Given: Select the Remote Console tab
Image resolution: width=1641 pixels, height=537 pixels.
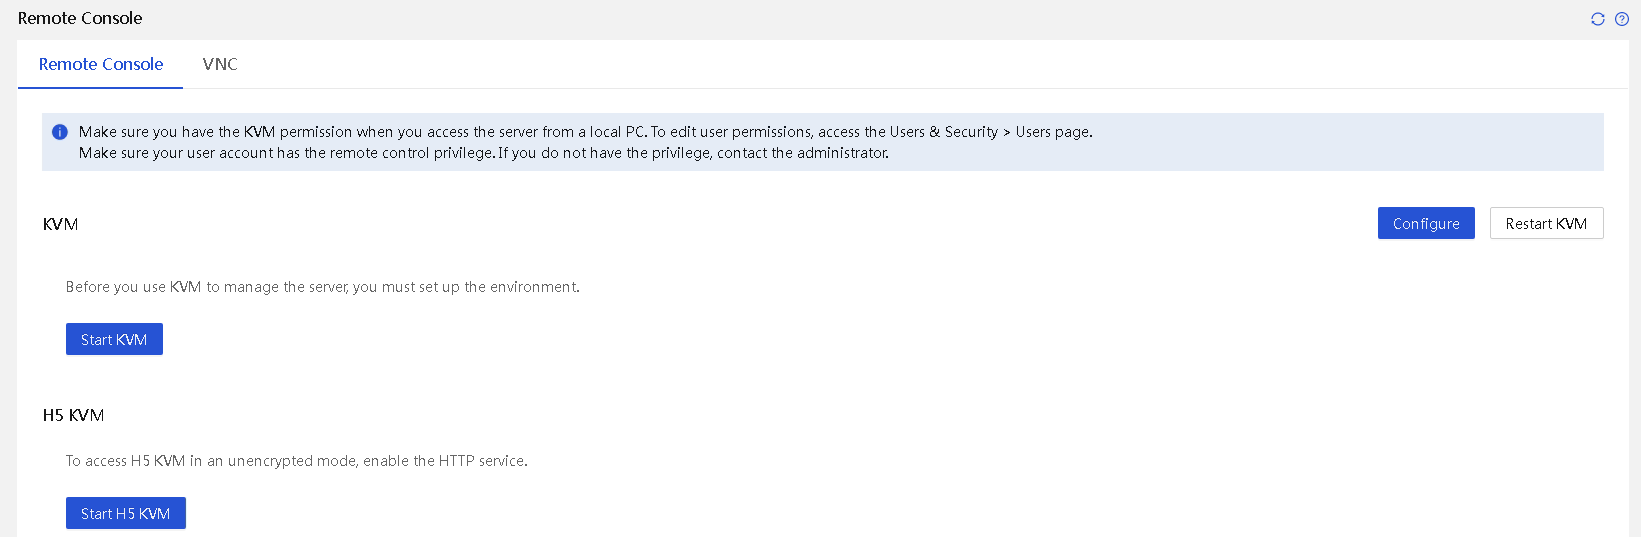Looking at the screenshot, I should [101, 64].
